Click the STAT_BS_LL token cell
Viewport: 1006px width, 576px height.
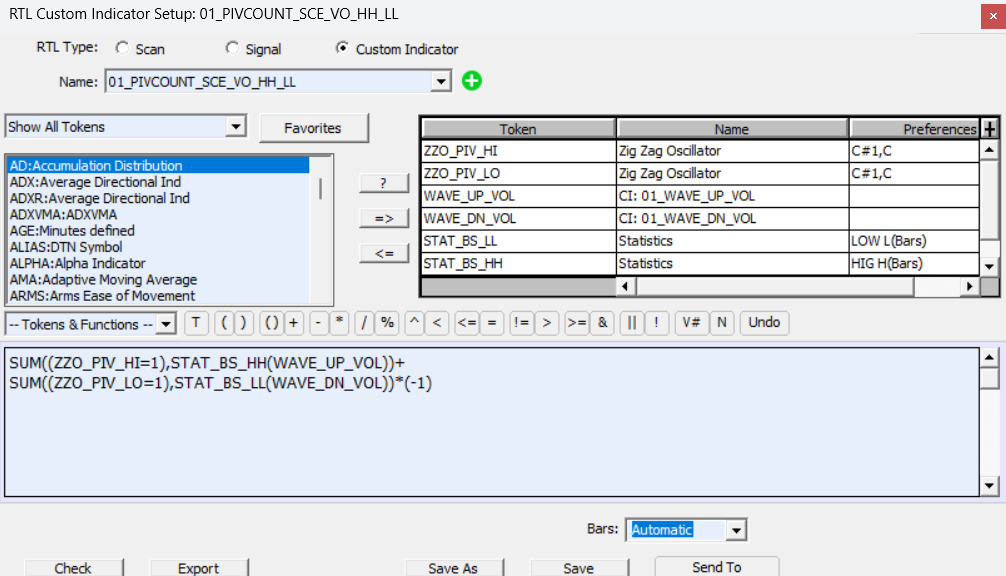pos(518,241)
